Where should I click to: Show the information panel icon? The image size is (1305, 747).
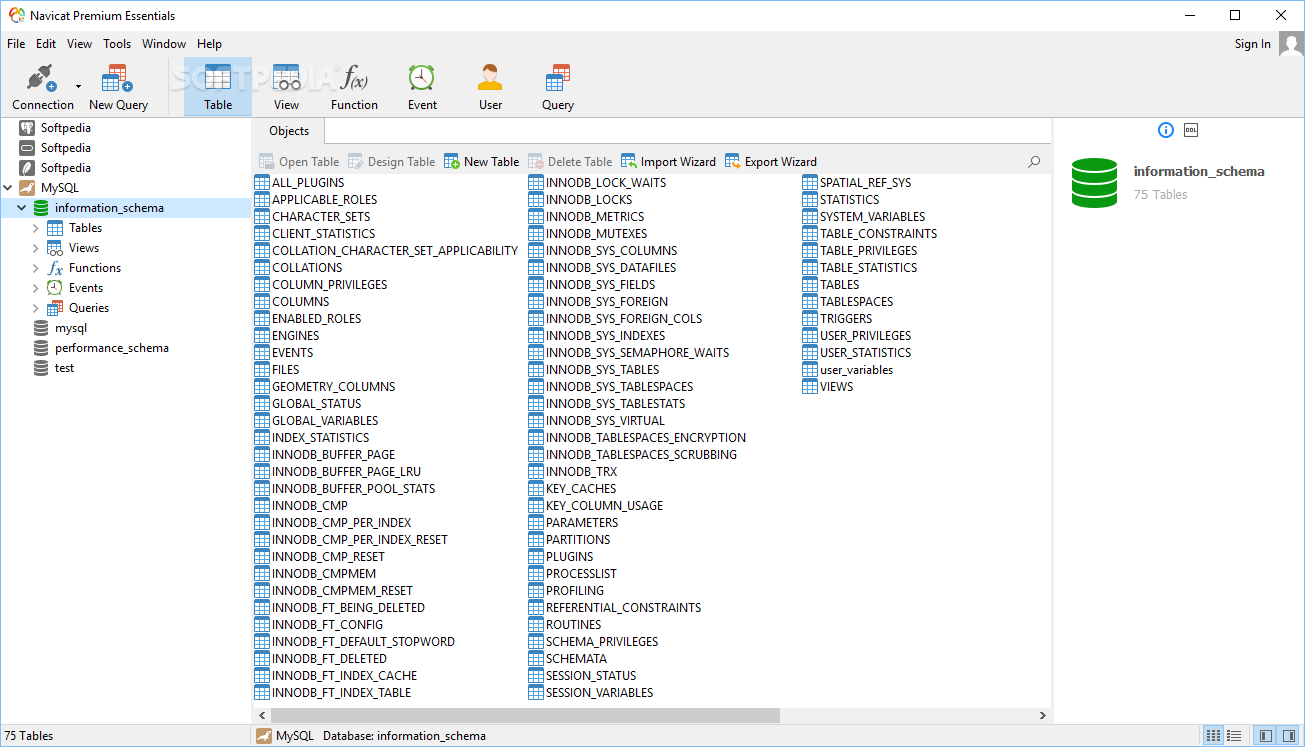[x=1165, y=130]
